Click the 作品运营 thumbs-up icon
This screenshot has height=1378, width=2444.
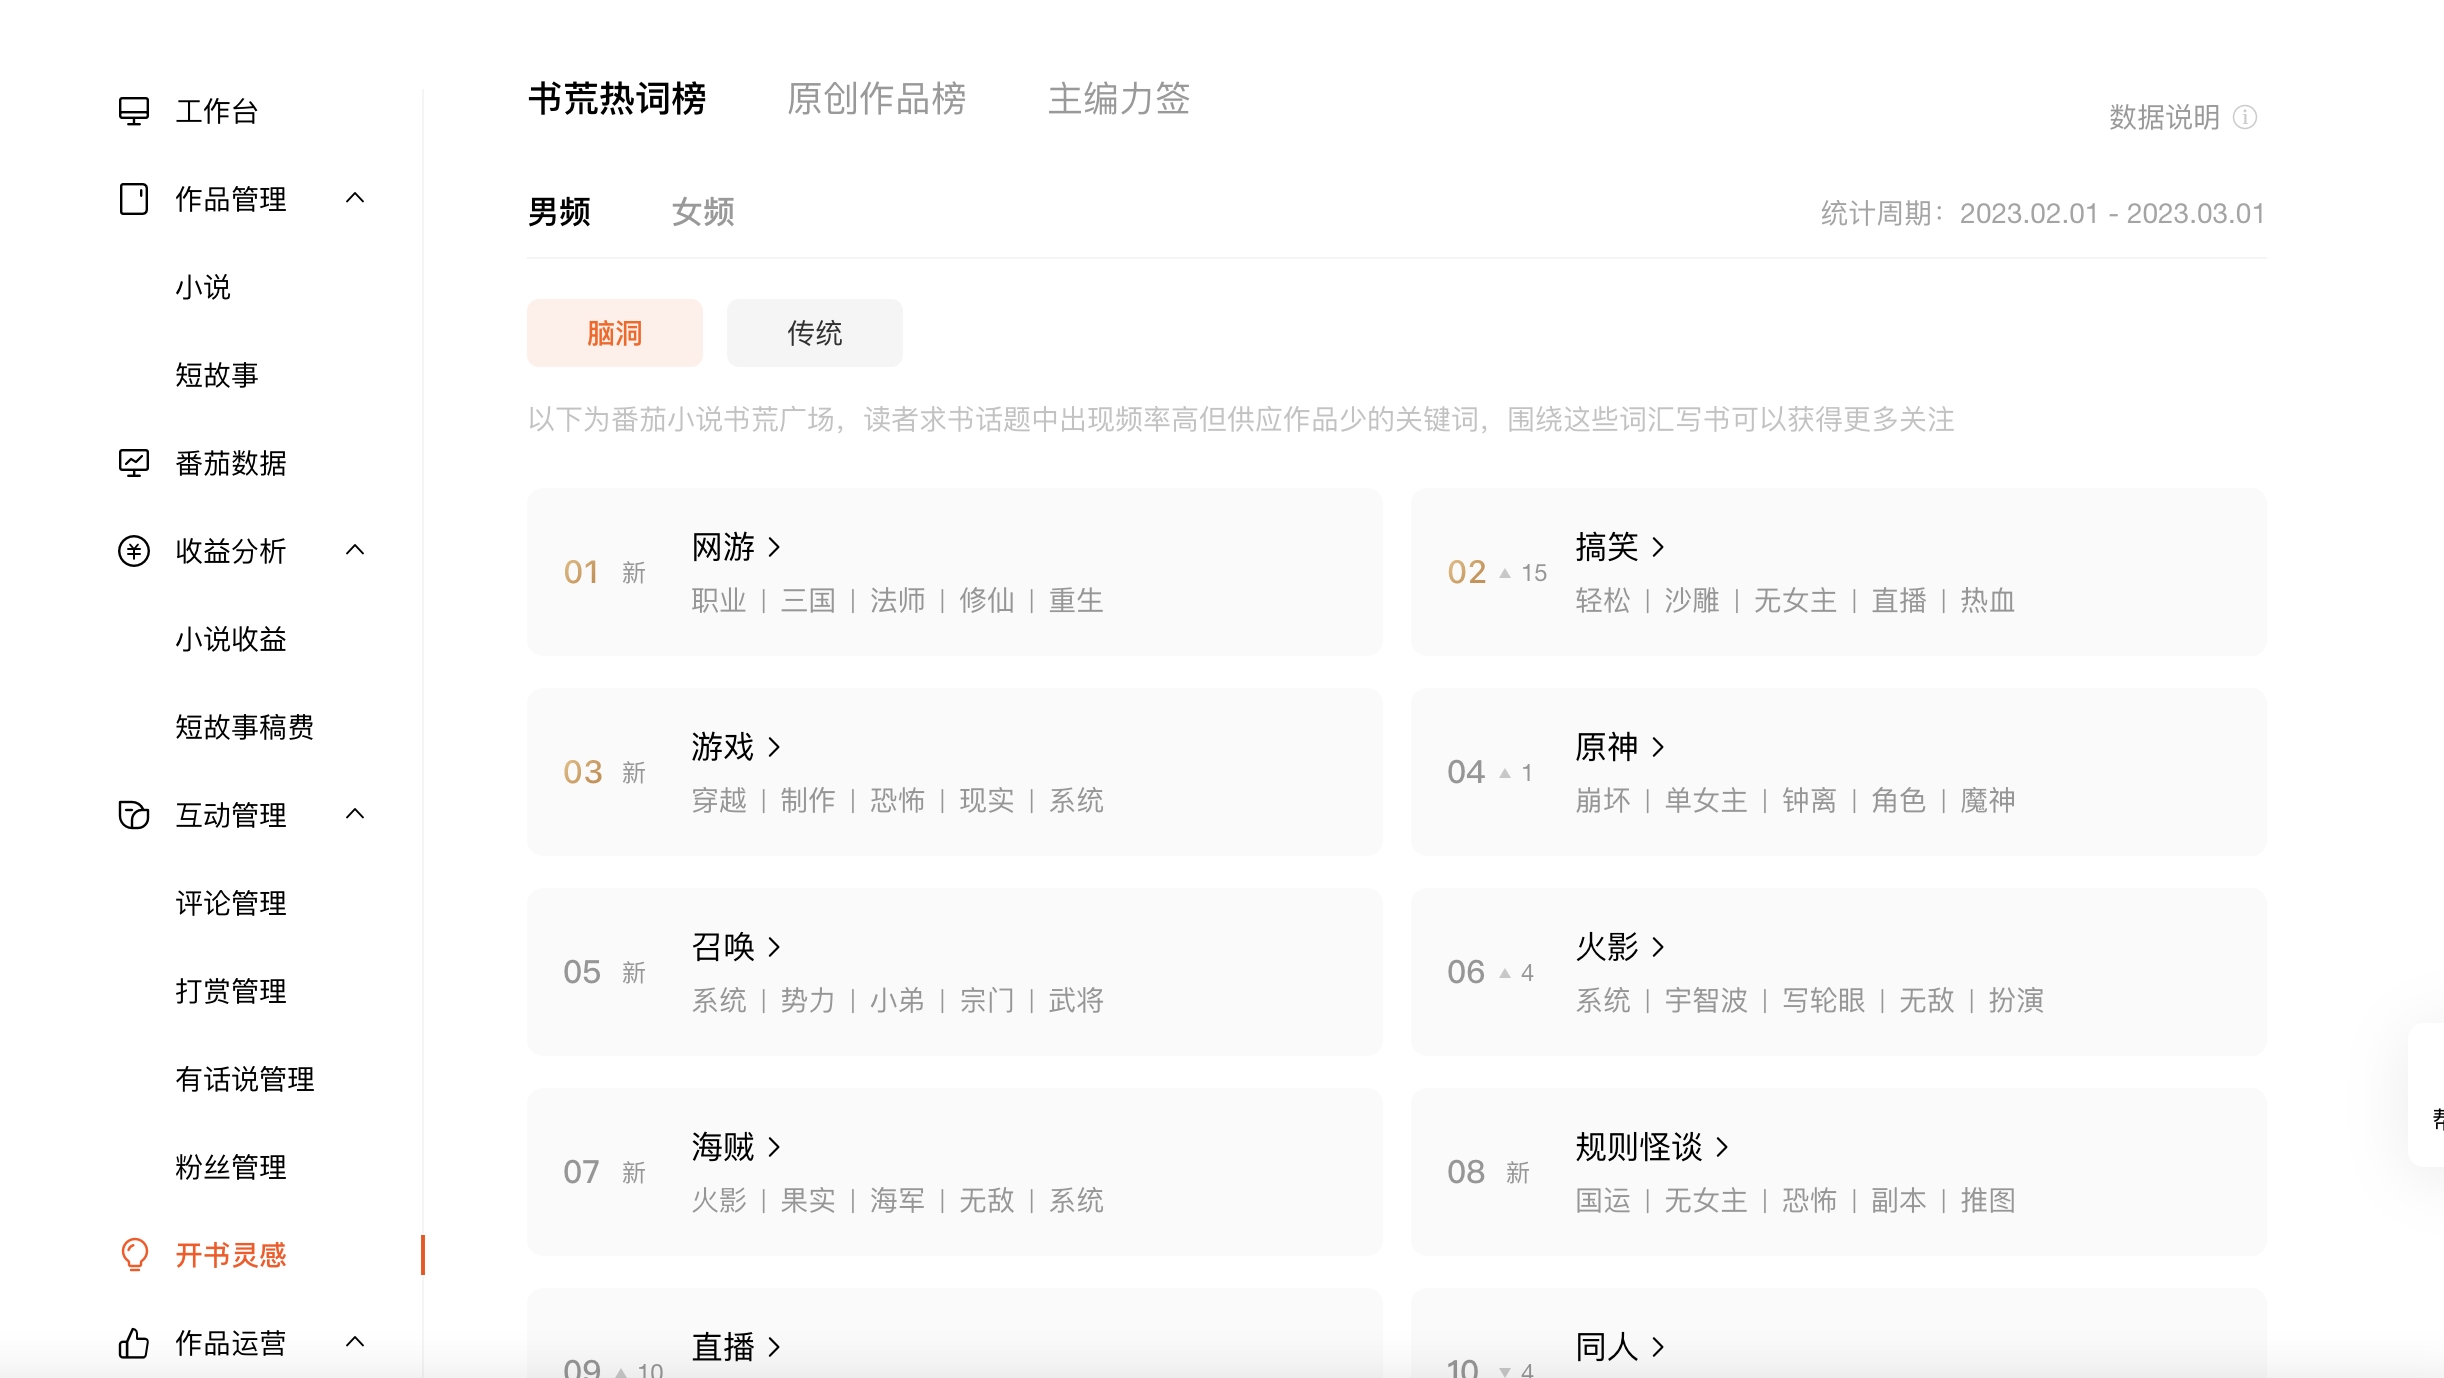(133, 1342)
